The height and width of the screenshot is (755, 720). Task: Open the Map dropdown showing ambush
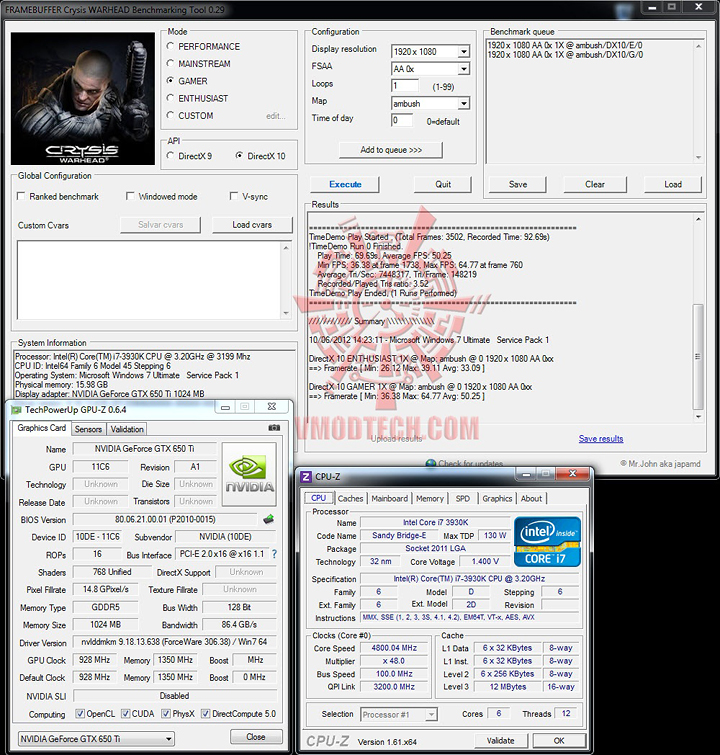(463, 104)
